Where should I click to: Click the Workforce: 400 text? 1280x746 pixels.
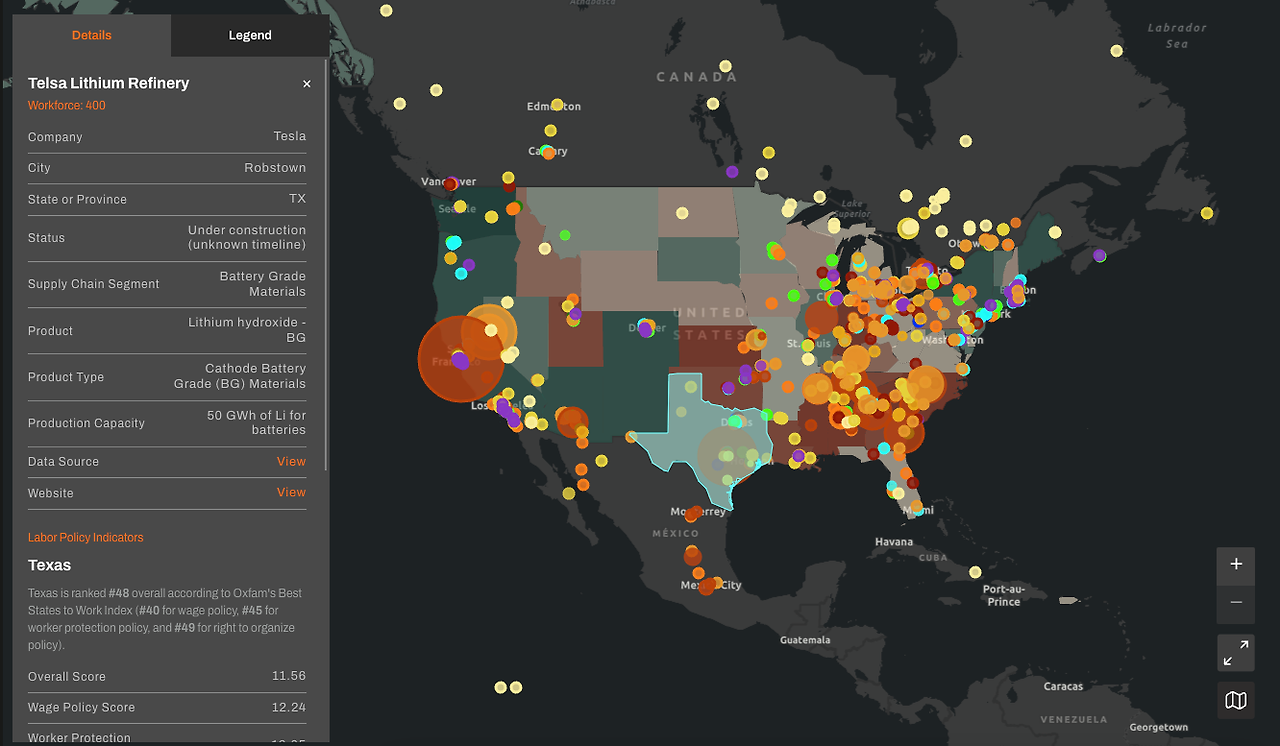click(x=67, y=105)
